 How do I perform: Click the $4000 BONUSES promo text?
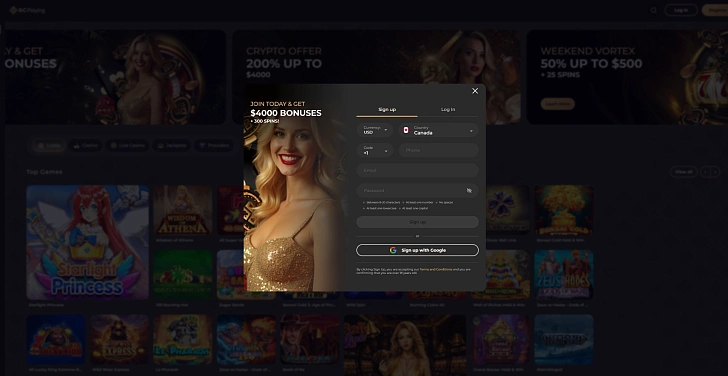pyautogui.click(x=286, y=113)
